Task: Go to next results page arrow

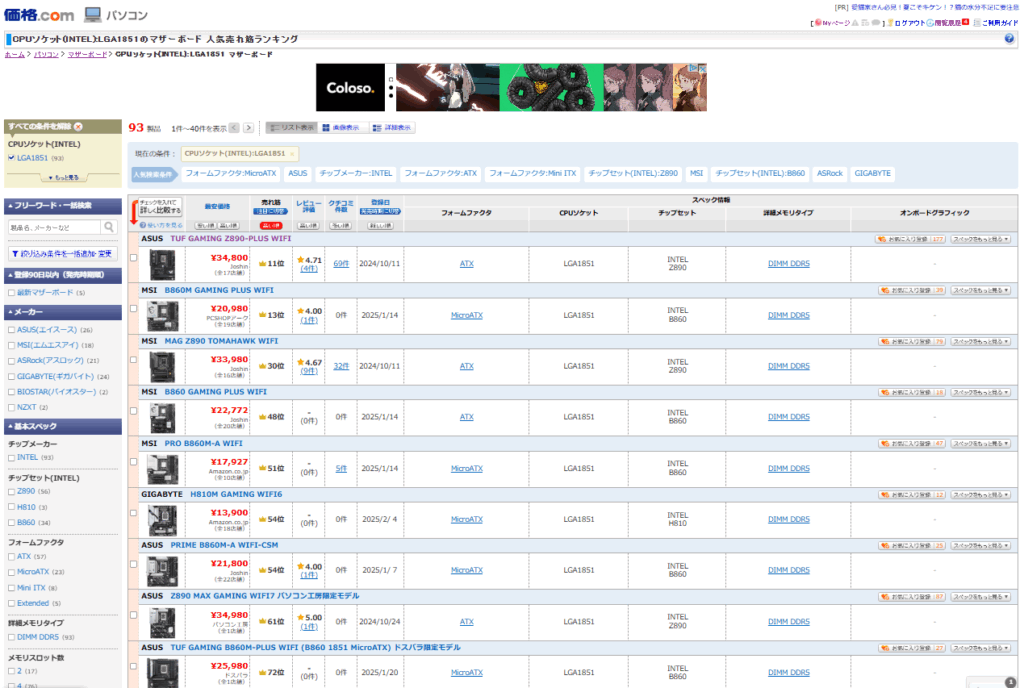Action: [x=249, y=128]
